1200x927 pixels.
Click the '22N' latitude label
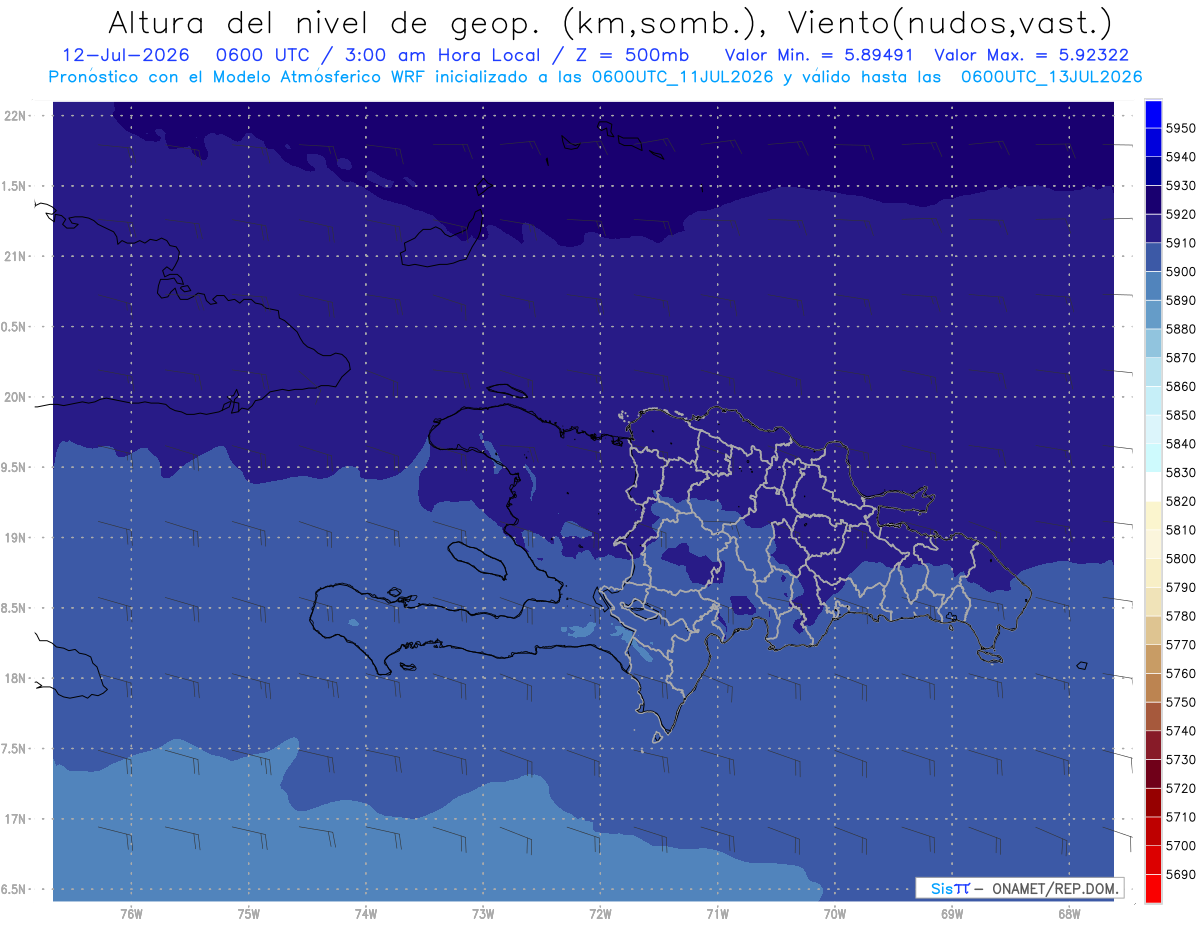[16, 115]
